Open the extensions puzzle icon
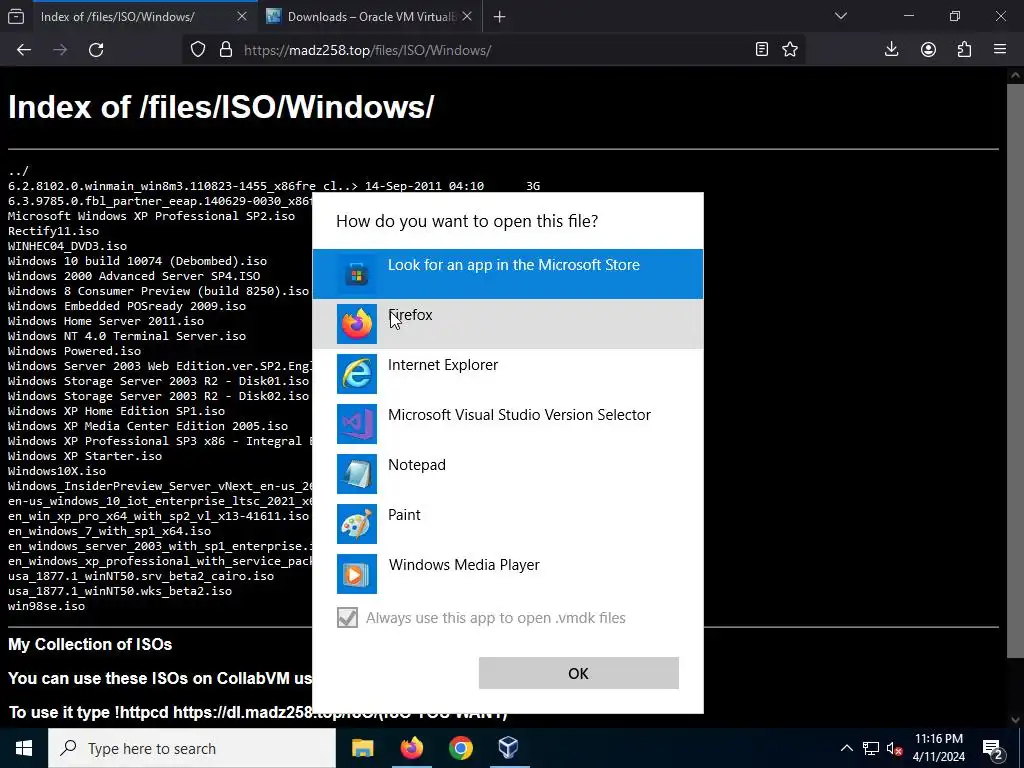1024x768 pixels. [964, 50]
